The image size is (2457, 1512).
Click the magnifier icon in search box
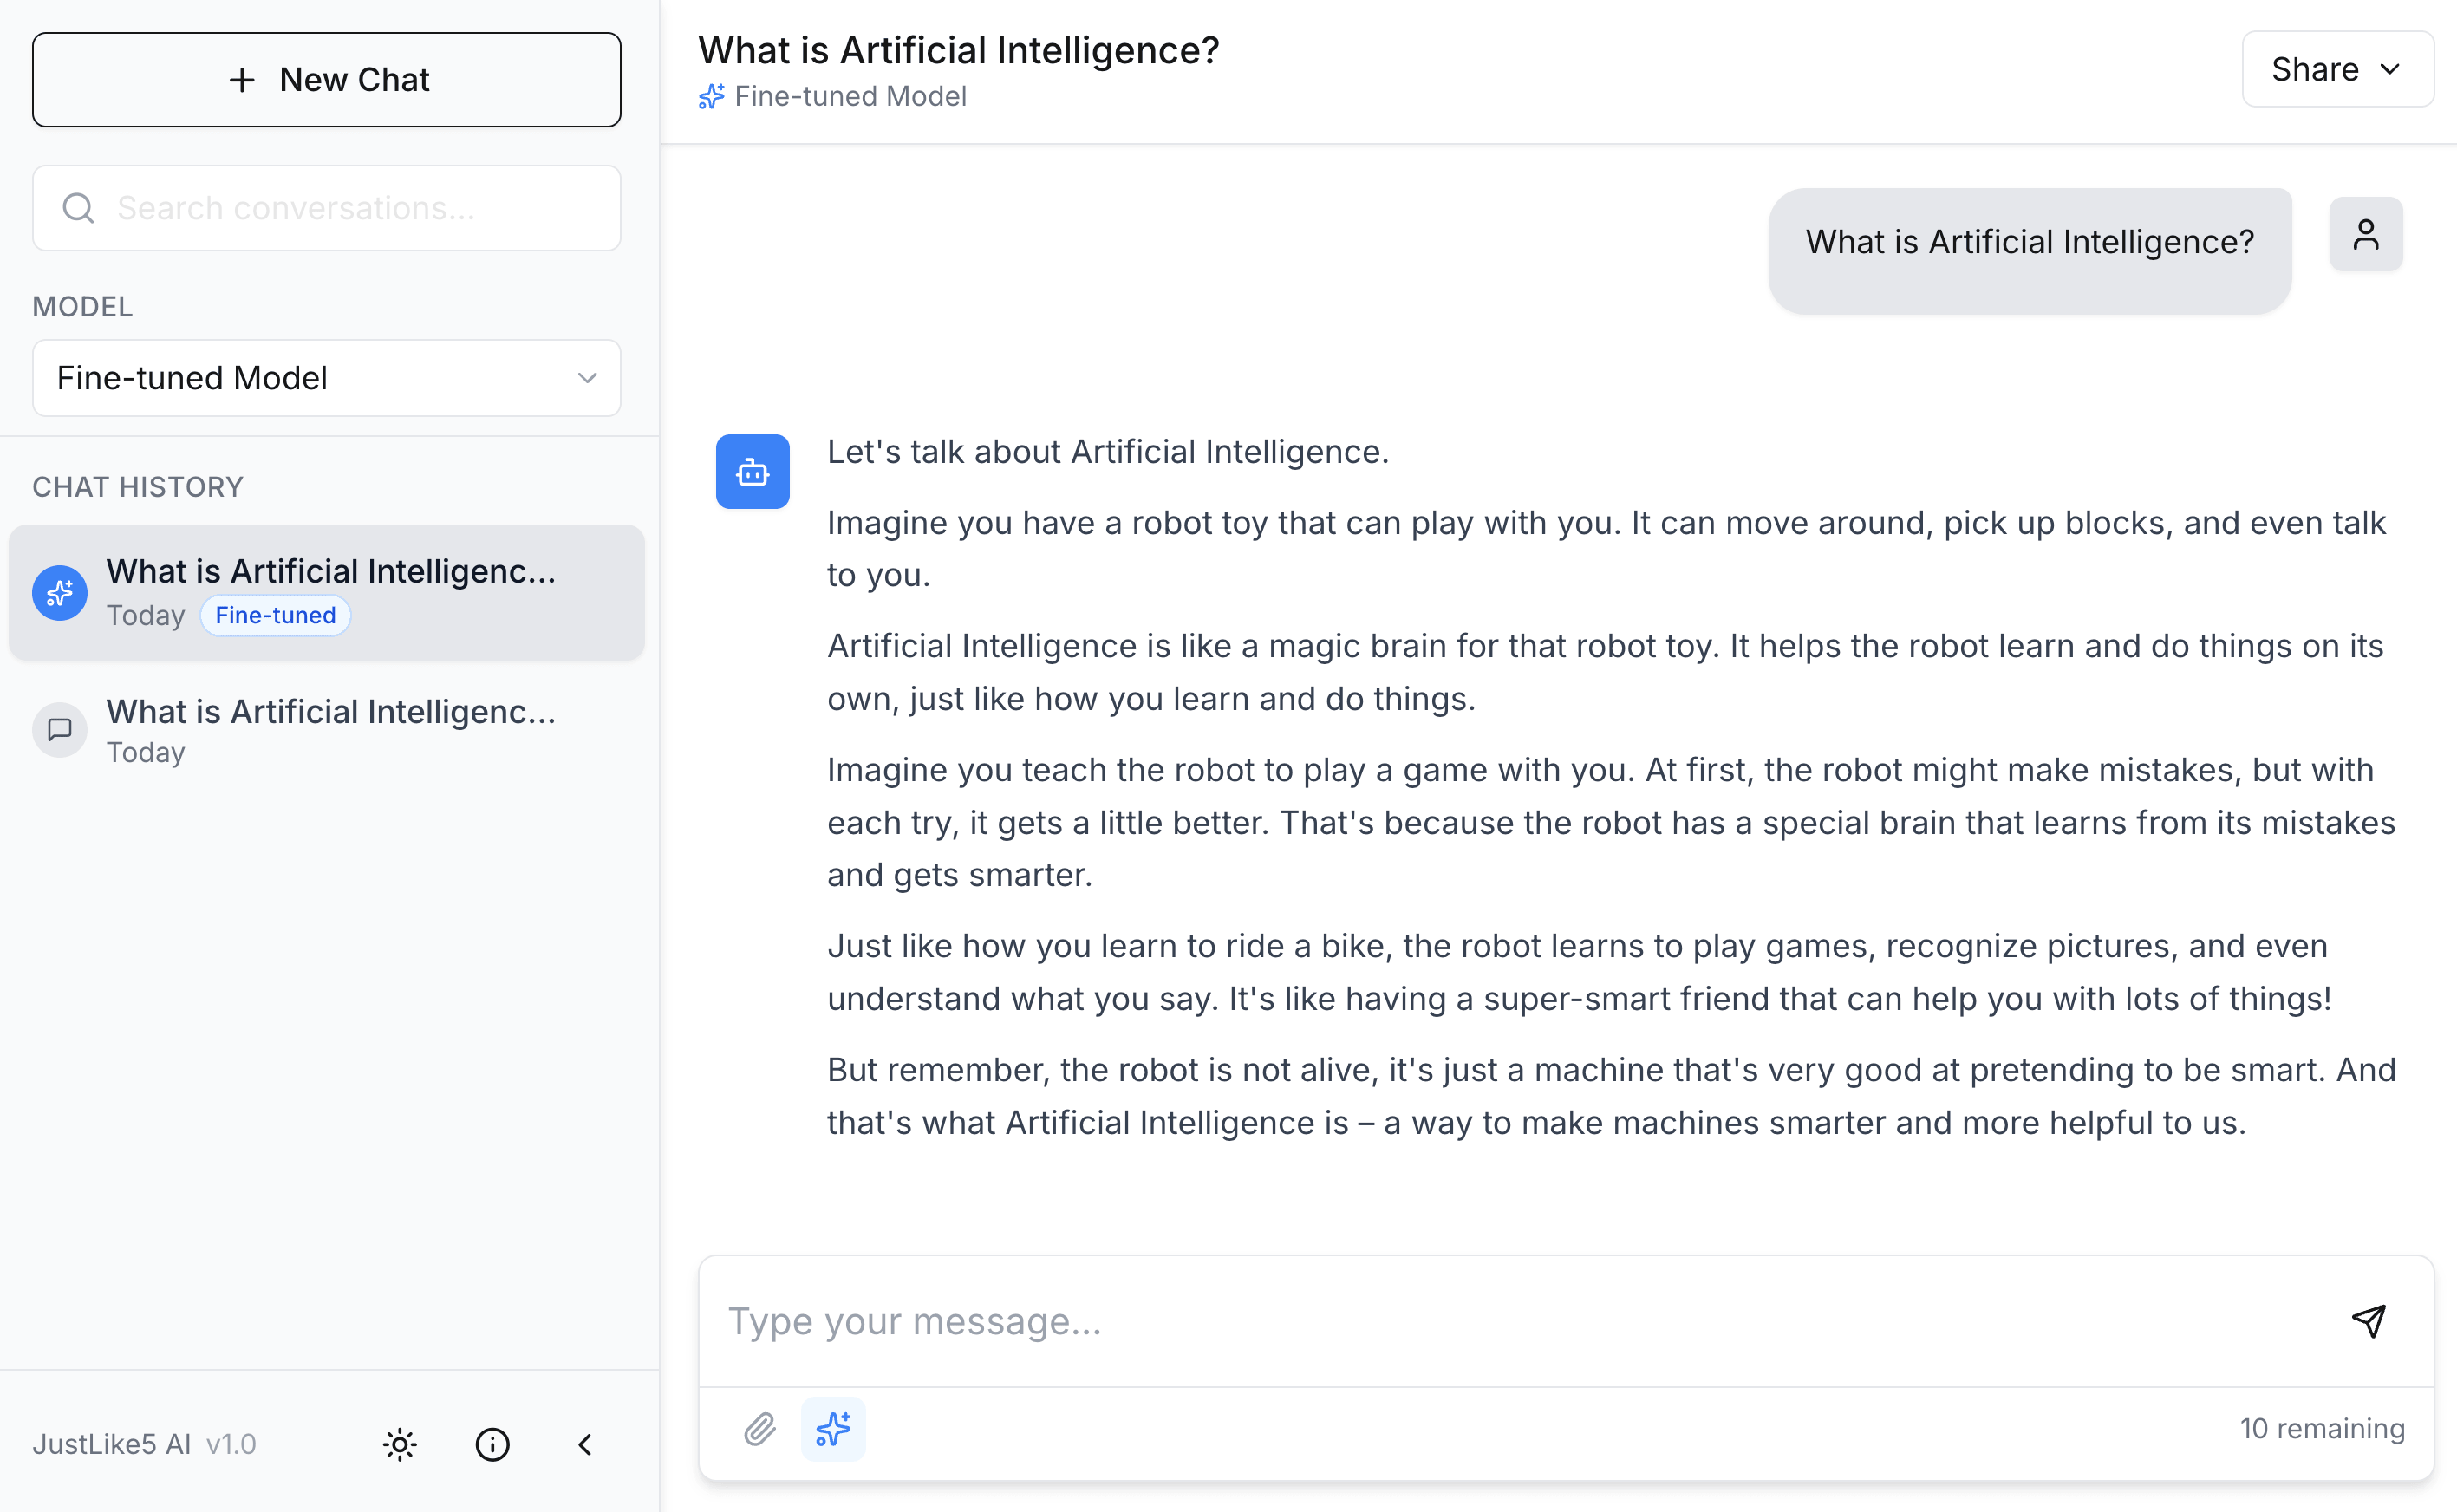click(78, 208)
